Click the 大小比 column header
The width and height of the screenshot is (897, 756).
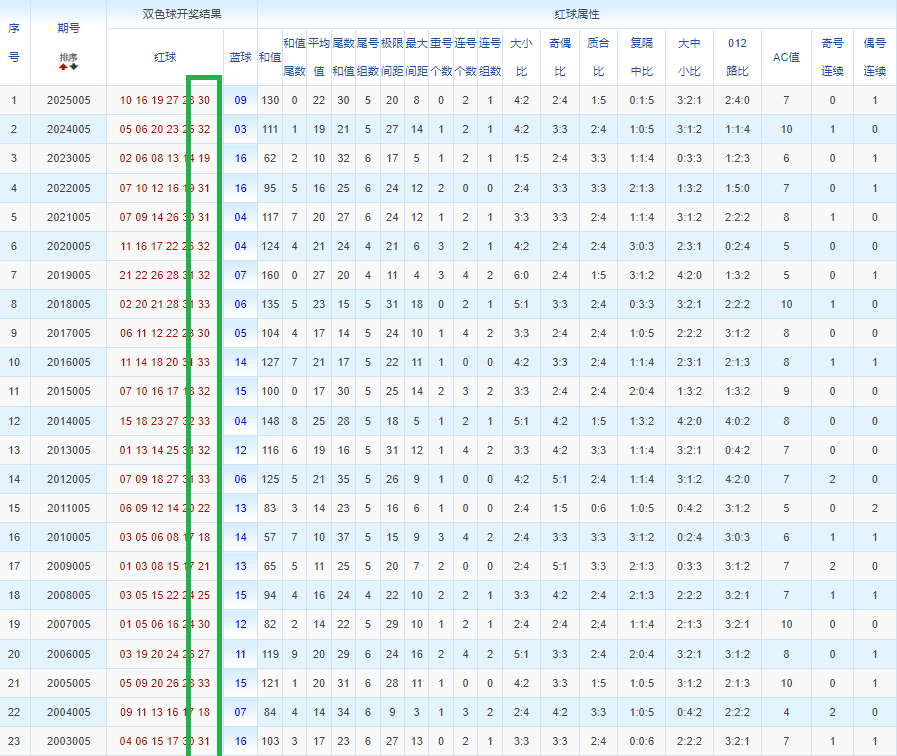tap(521, 57)
